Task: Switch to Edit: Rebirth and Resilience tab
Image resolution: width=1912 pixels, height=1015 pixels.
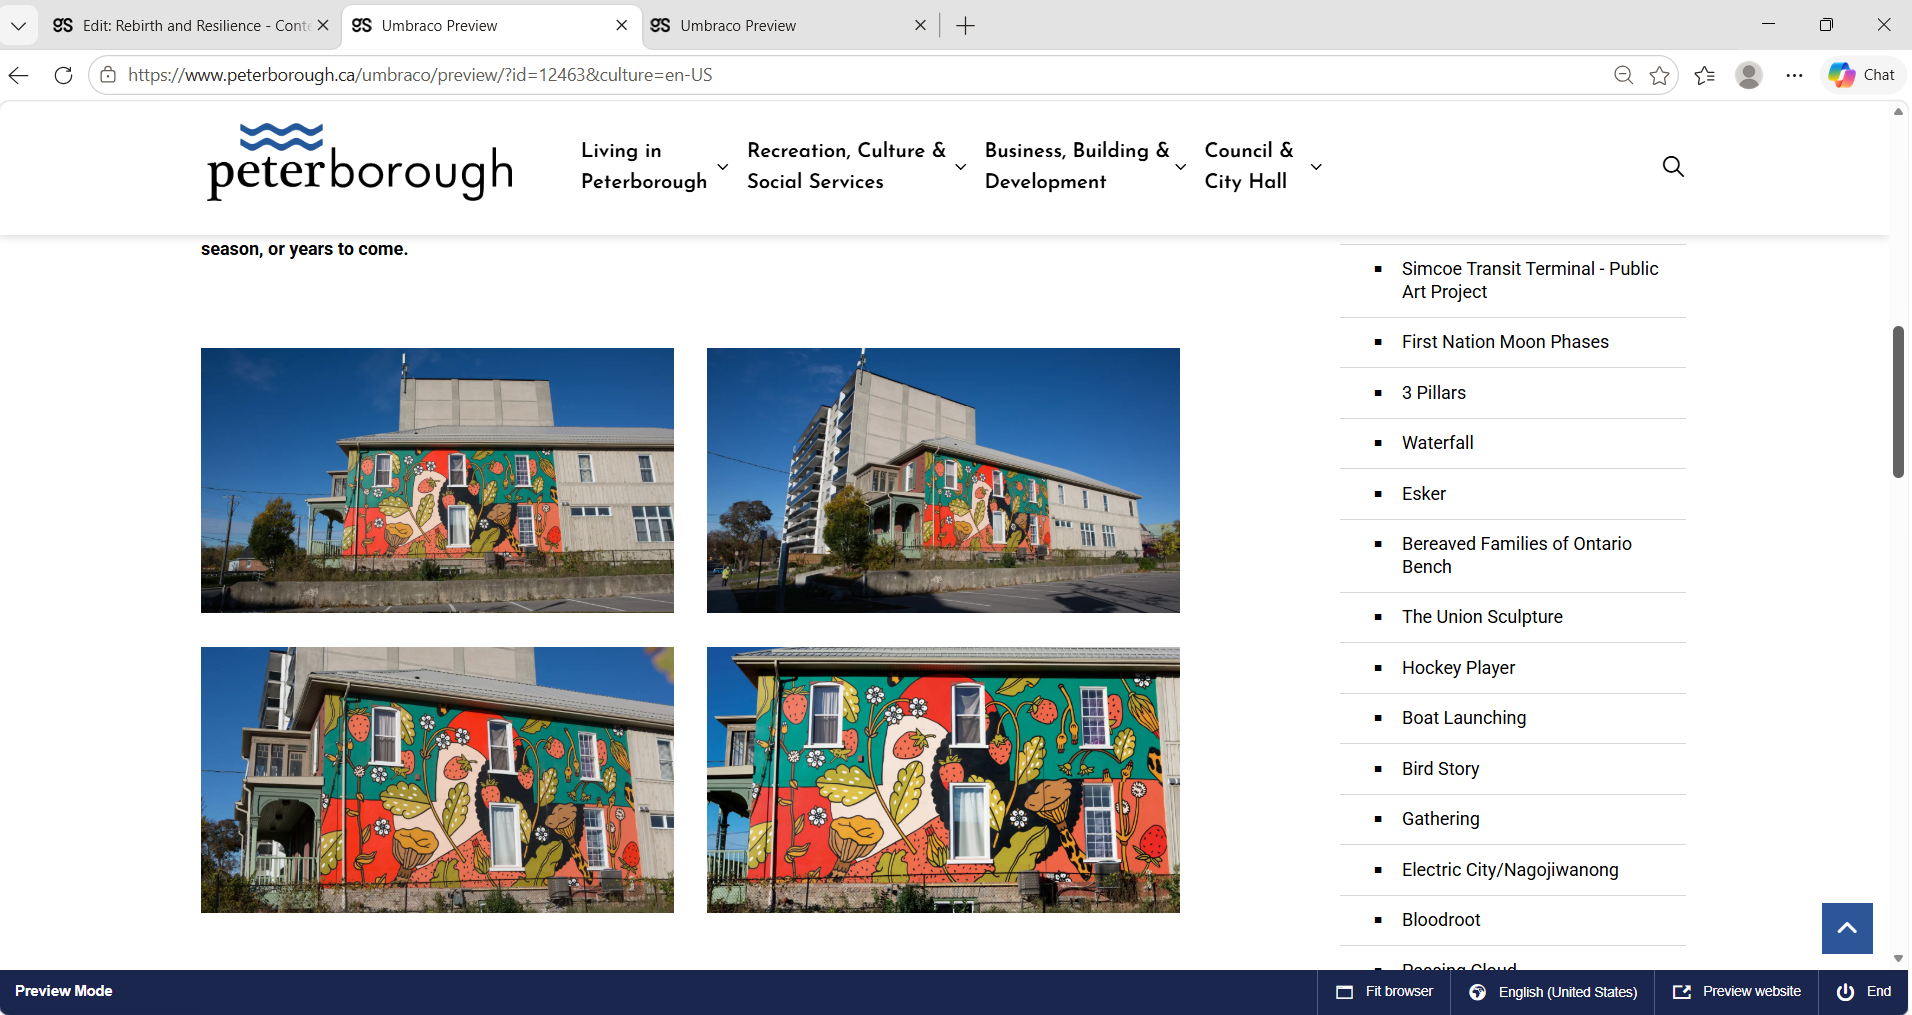Action: tap(190, 26)
